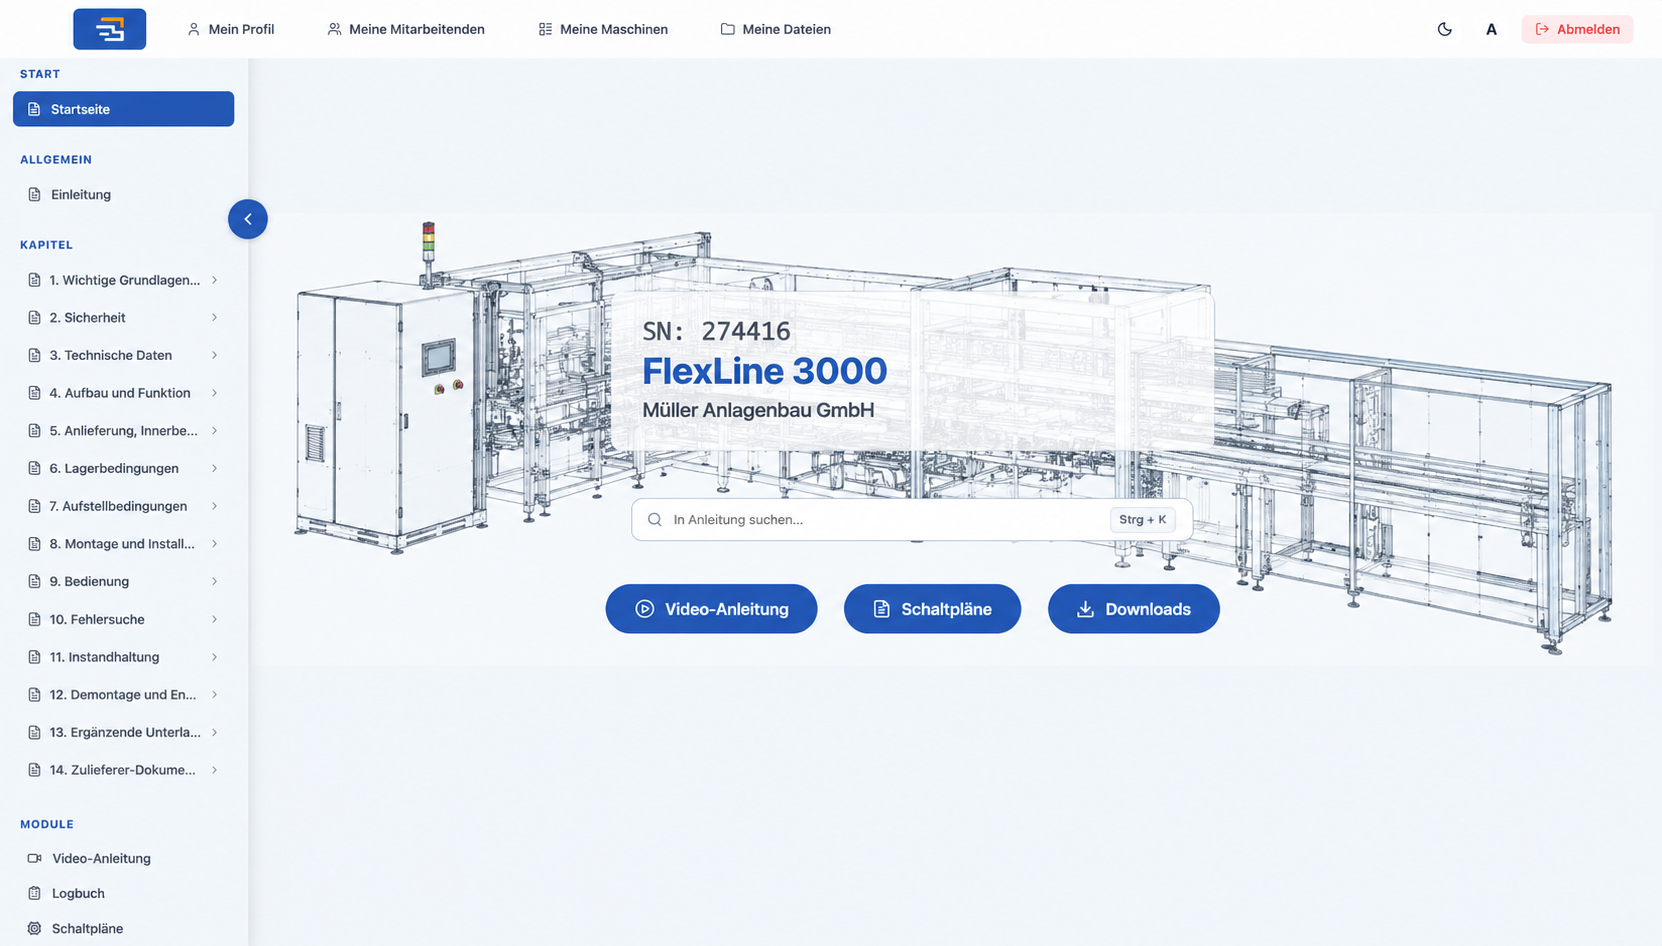Screen dimensions: 1662x946
Task: Click the page icon next to 7. Aufstellbedingungen
Action: pyautogui.click(x=34, y=506)
